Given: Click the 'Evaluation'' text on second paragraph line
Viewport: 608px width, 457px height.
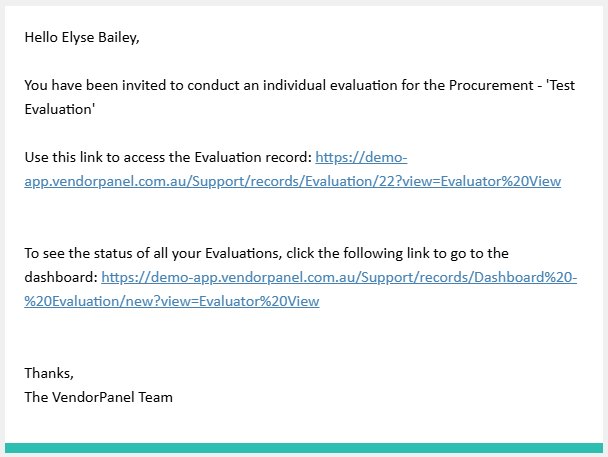Looking at the screenshot, I should tap(60, 110).
